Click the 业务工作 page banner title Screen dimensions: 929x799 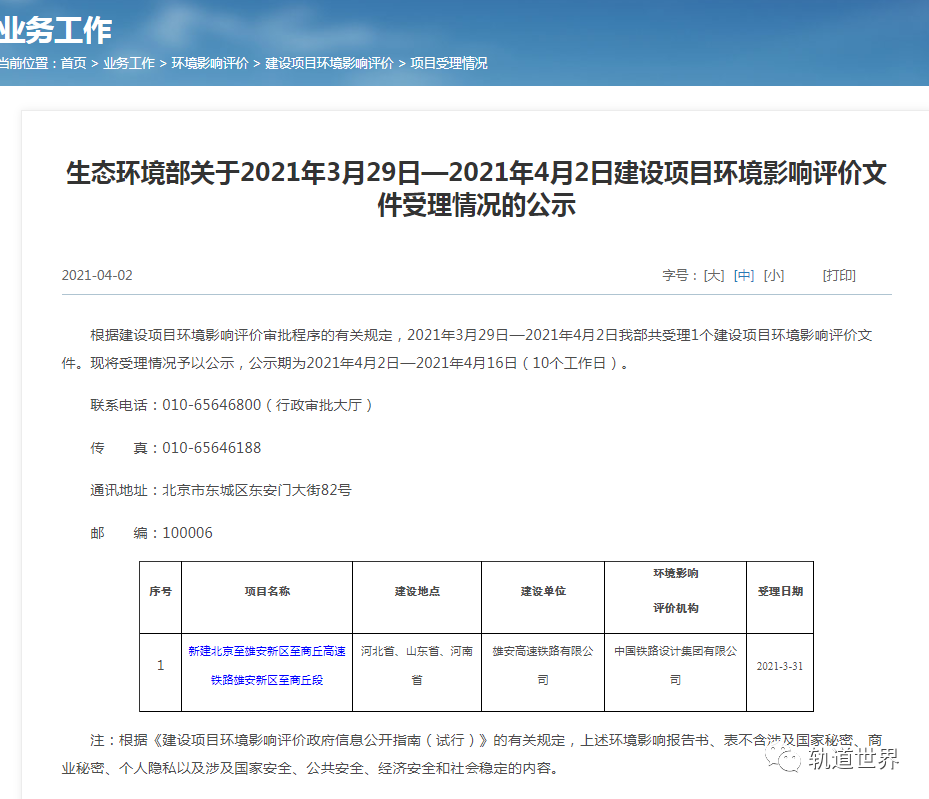click(x=56, y=31)
